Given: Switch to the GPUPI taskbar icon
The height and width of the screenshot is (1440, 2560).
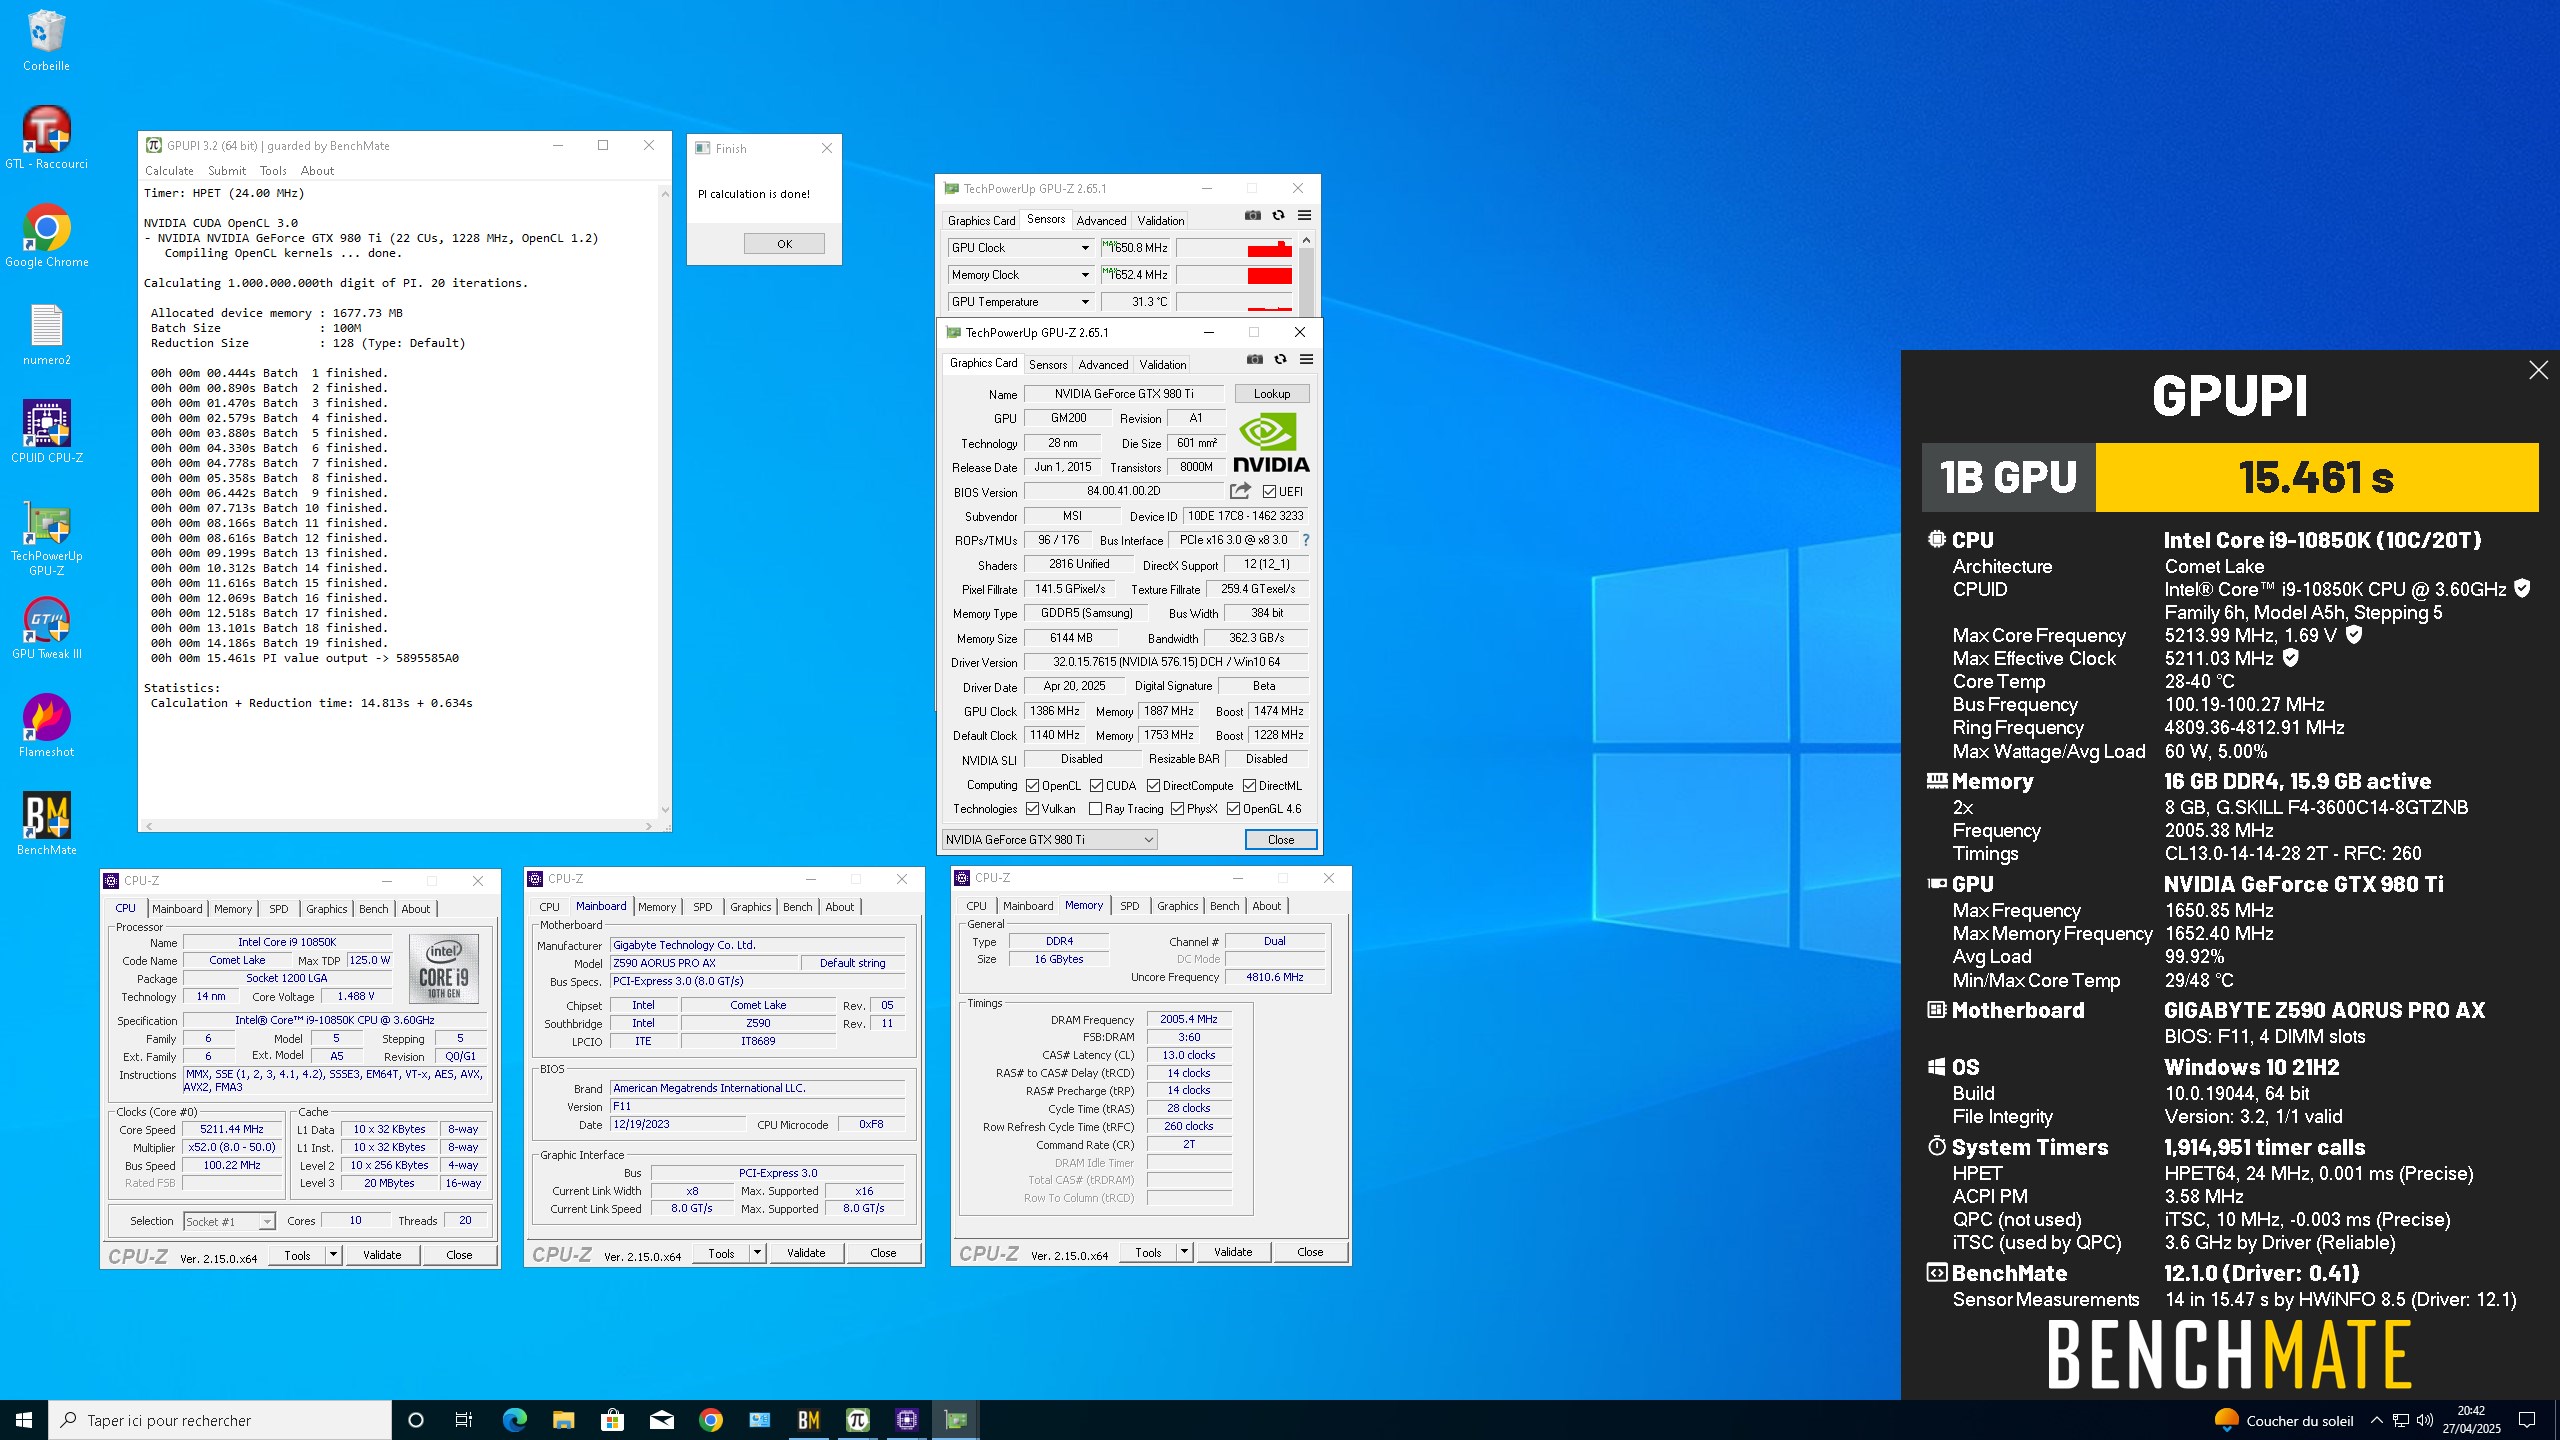Looking at the screenshot, I should pyautogui.click(x=857, y=1420).
